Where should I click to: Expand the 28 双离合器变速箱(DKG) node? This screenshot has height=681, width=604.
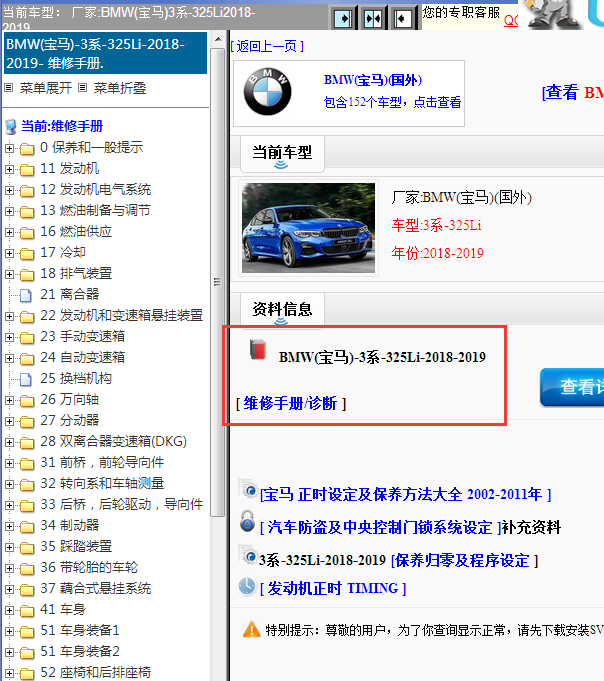click(x=9, y=442)
